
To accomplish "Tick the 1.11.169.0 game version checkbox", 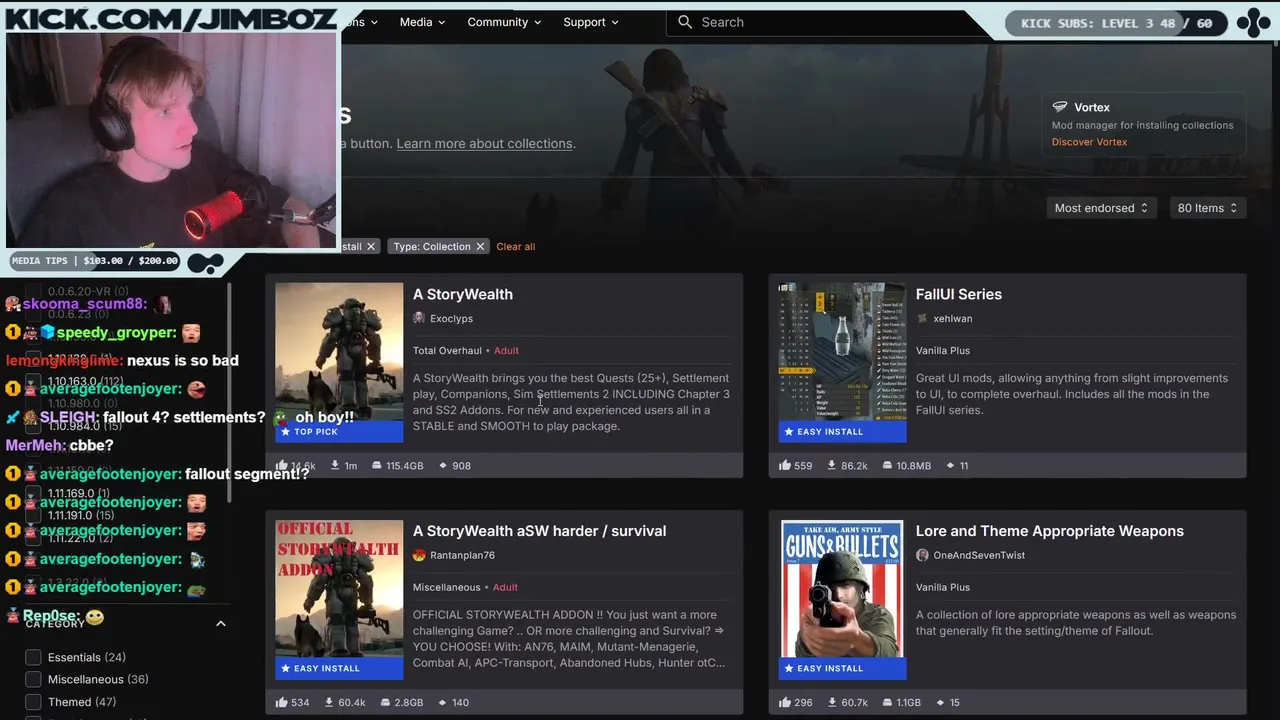I will click(33, 493).
